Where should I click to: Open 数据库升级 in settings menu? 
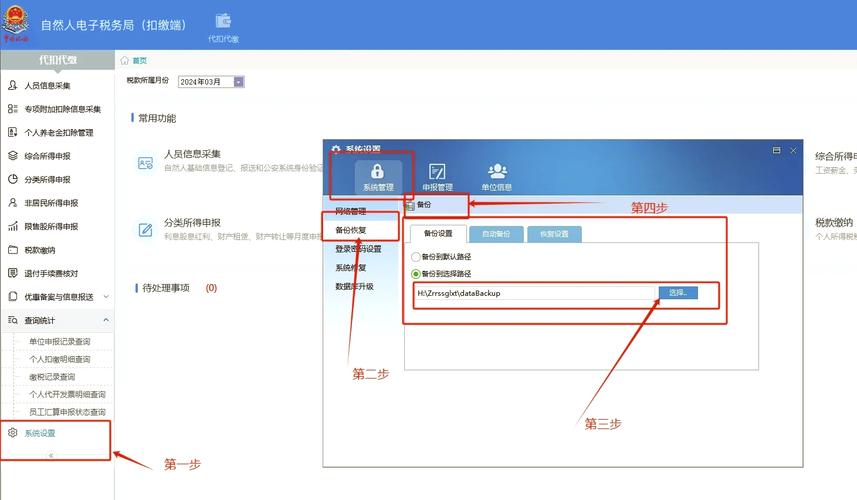click(x=354, y=286)
